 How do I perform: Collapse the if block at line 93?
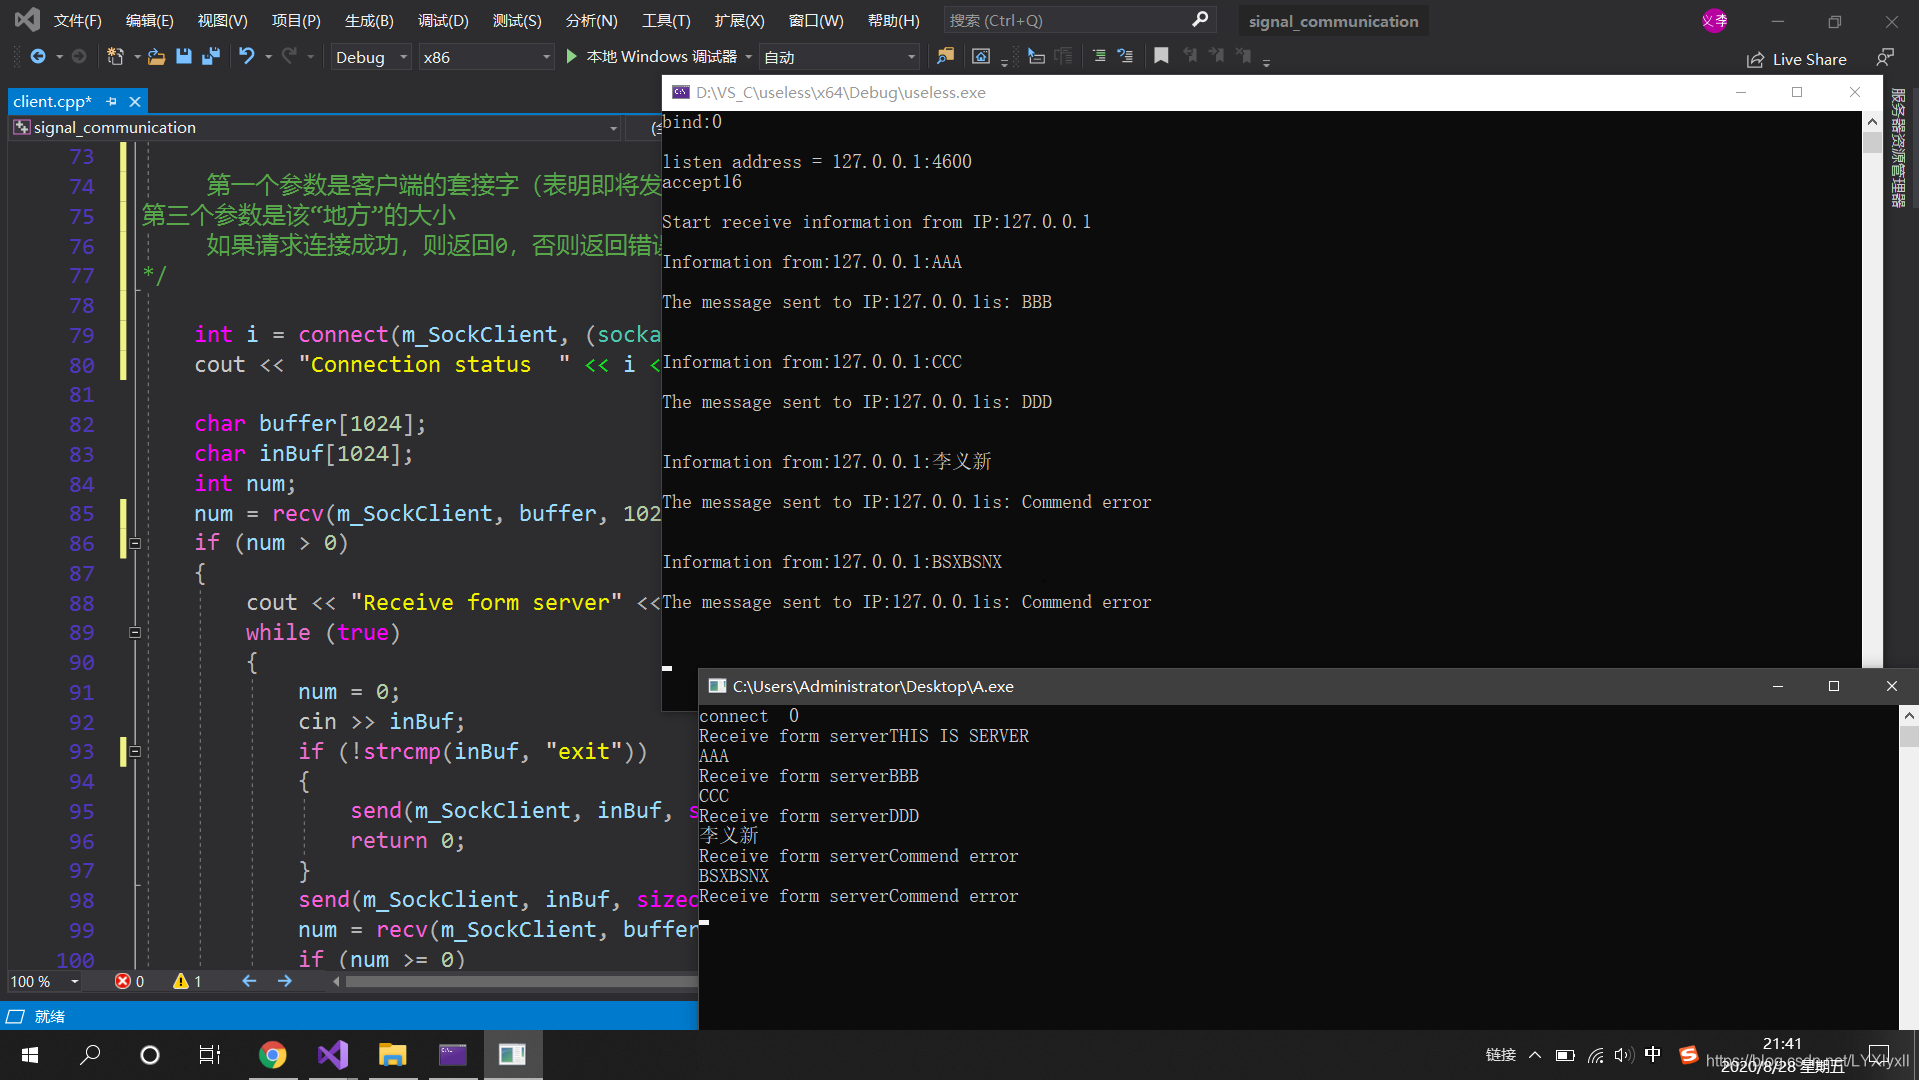[x=135, y=752]
